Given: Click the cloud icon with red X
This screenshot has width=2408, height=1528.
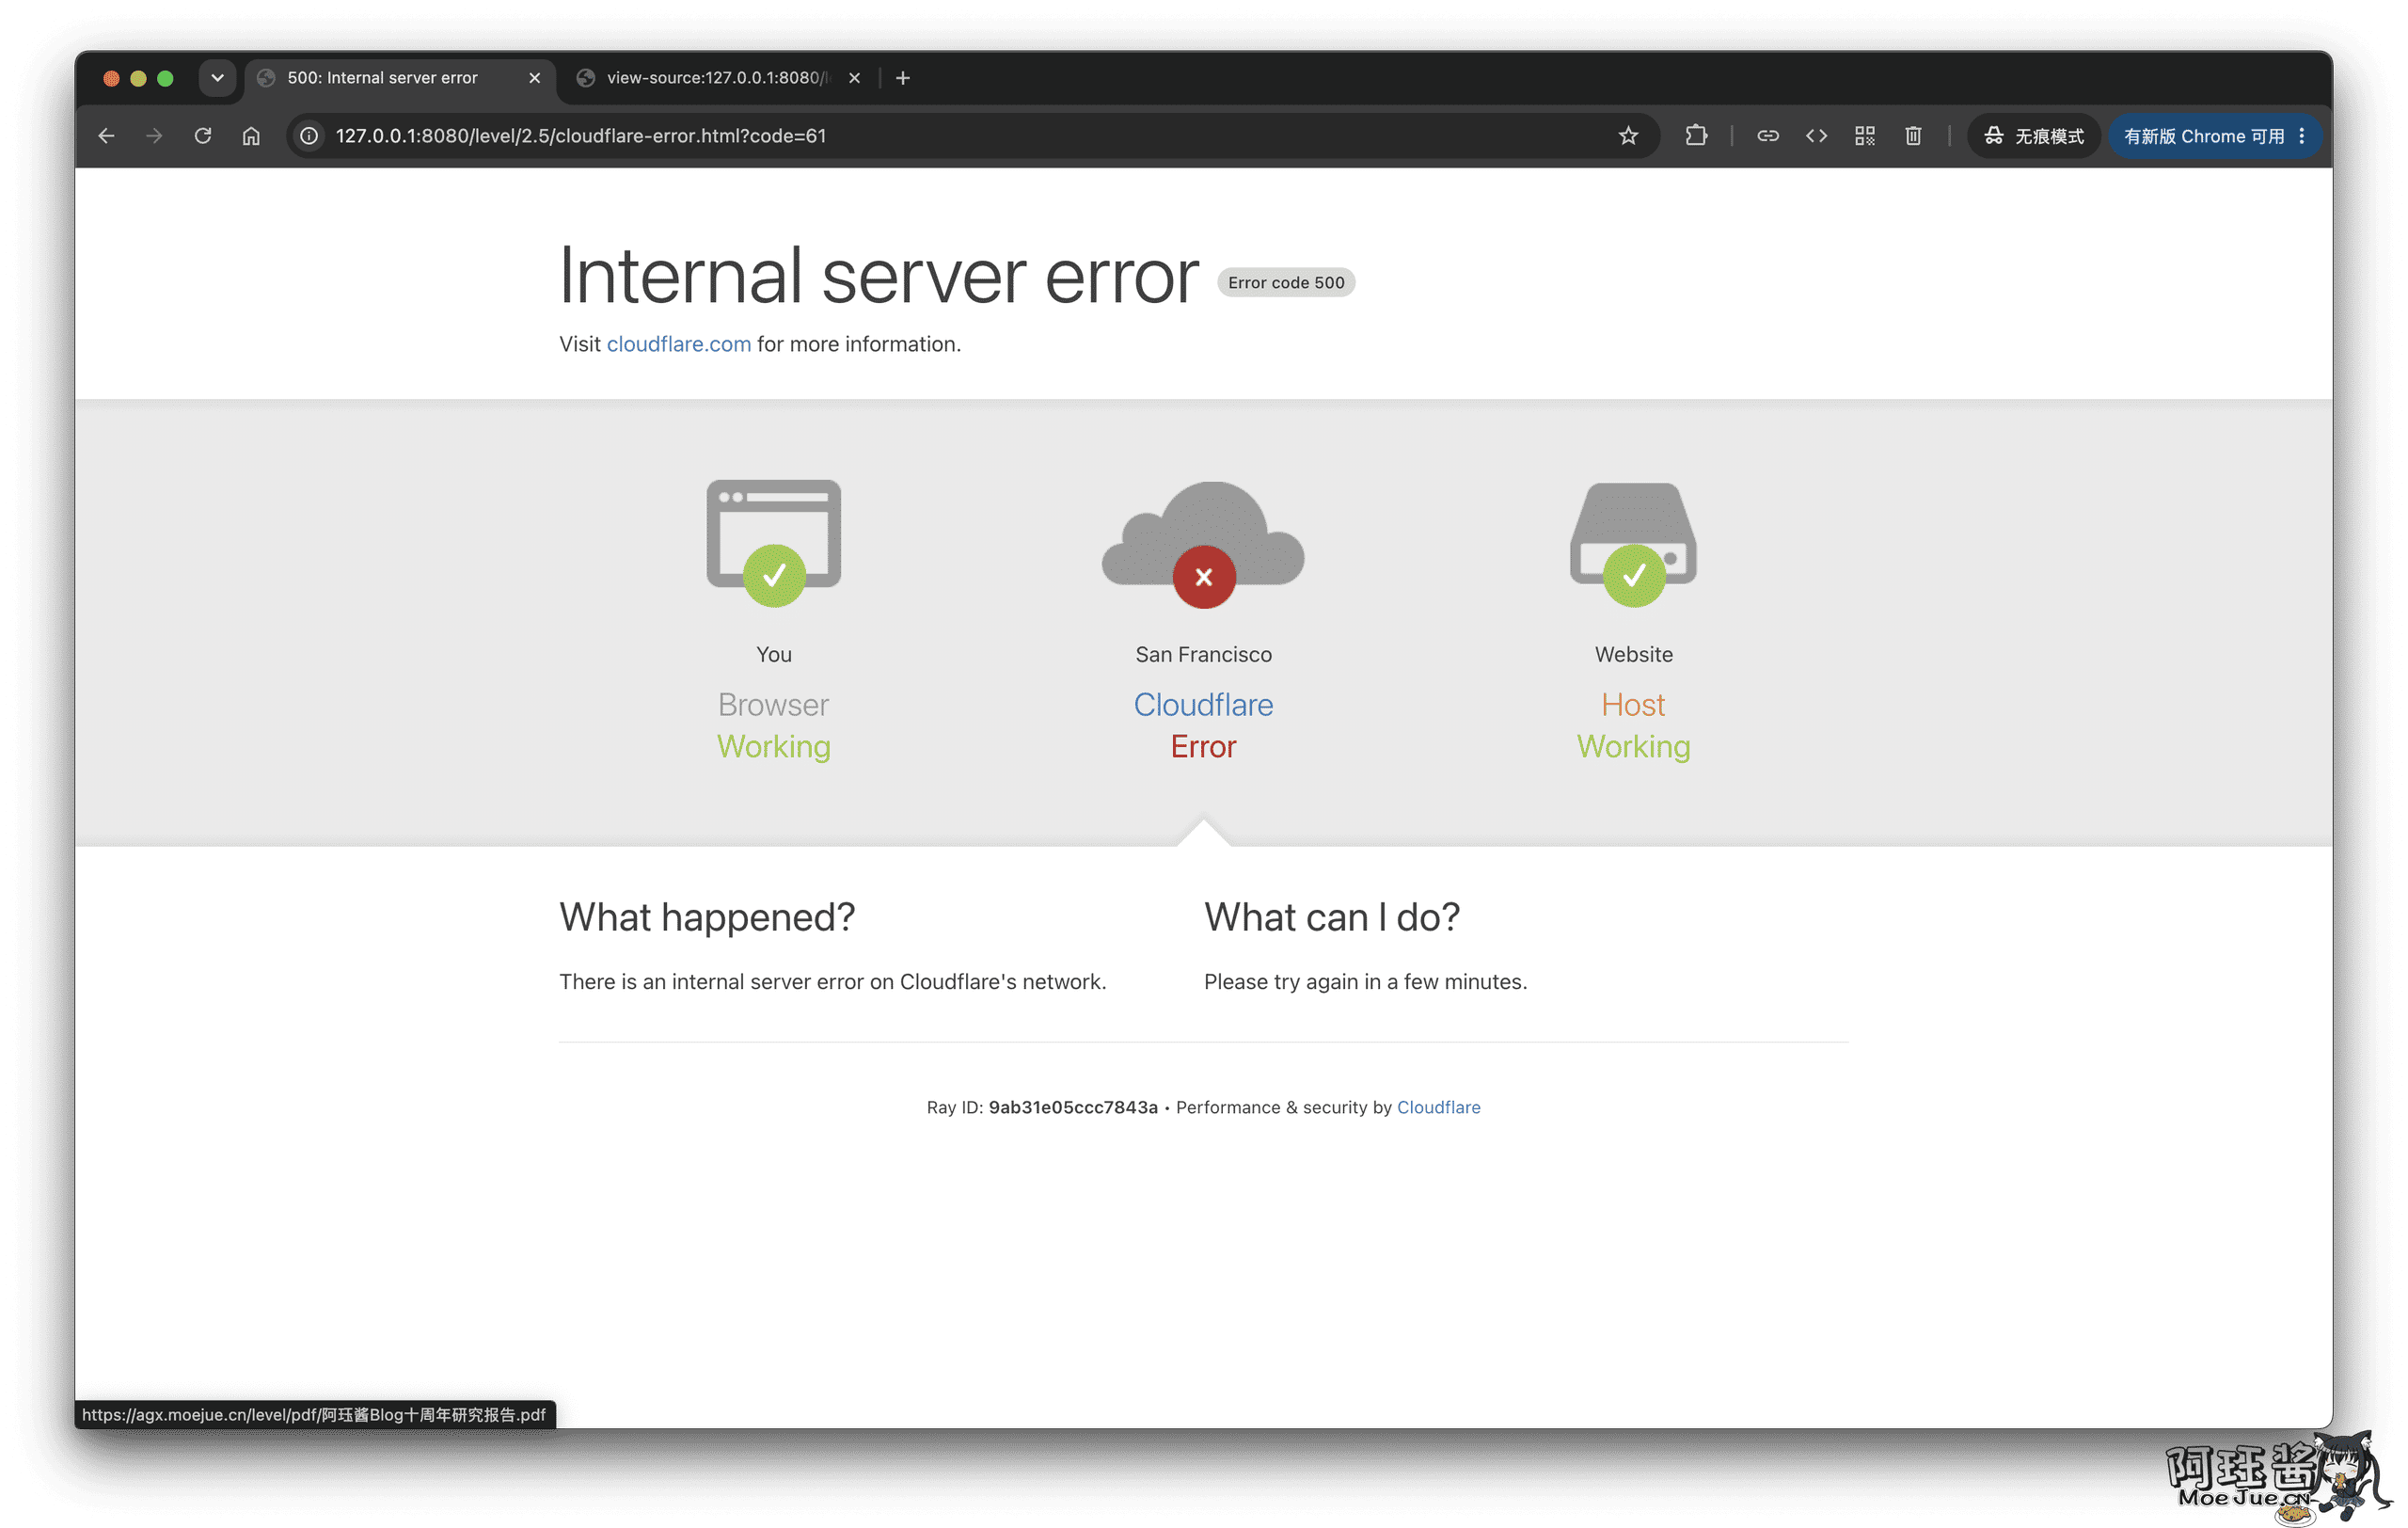Looking at the screenshot, I should (1203, 544).
